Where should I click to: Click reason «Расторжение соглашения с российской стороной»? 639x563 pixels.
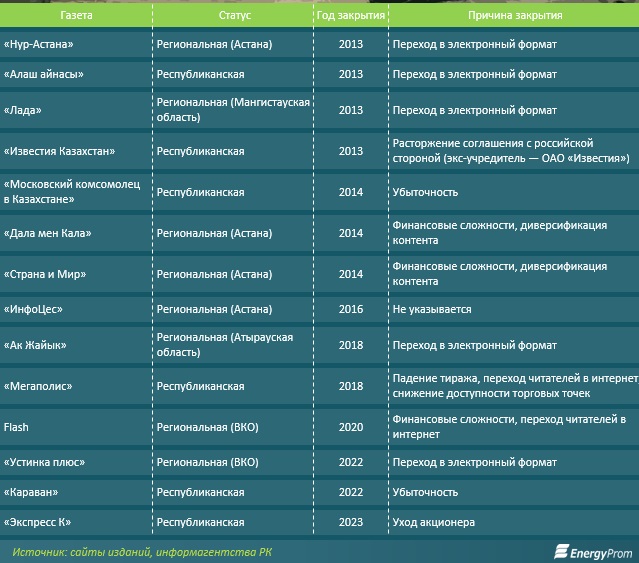pos(511,151)
